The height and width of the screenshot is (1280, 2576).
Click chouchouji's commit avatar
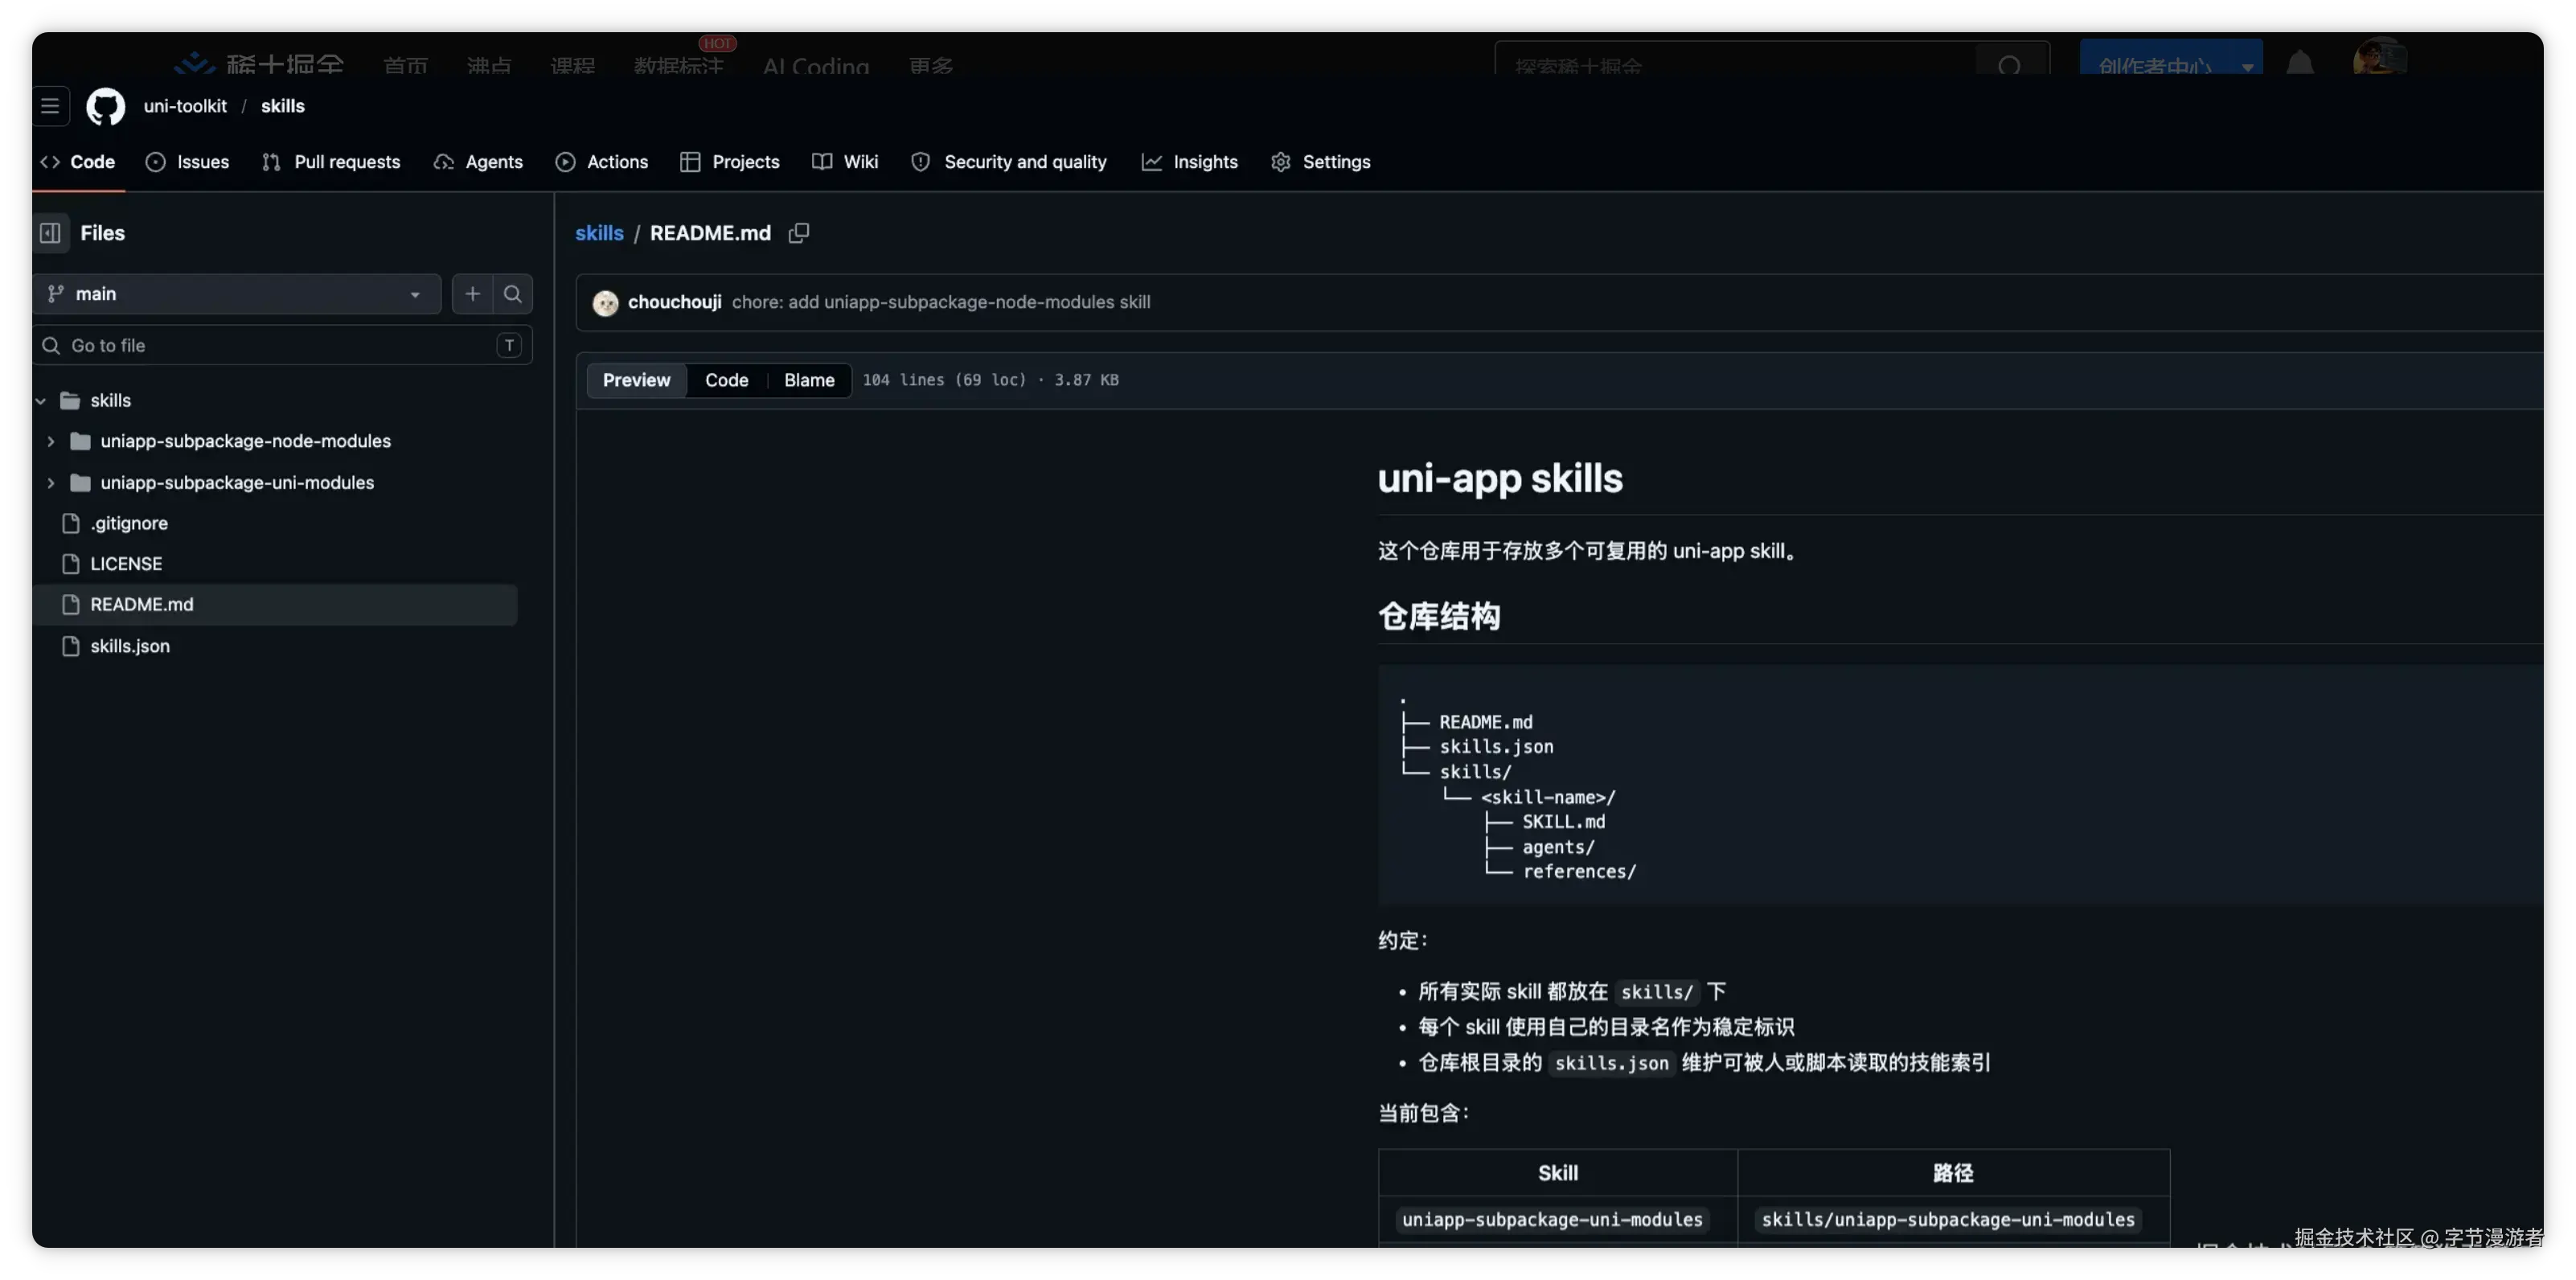(x=606, y=302)
